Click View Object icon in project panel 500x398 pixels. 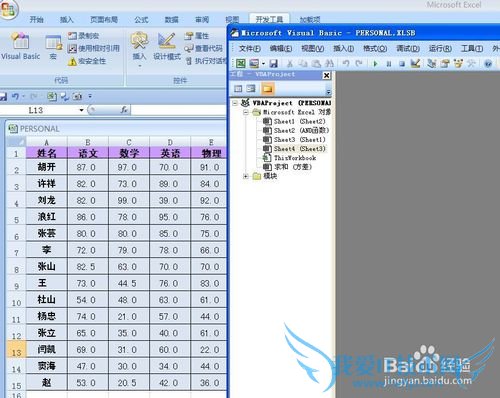pyautogui.click(x=251, y=89)
